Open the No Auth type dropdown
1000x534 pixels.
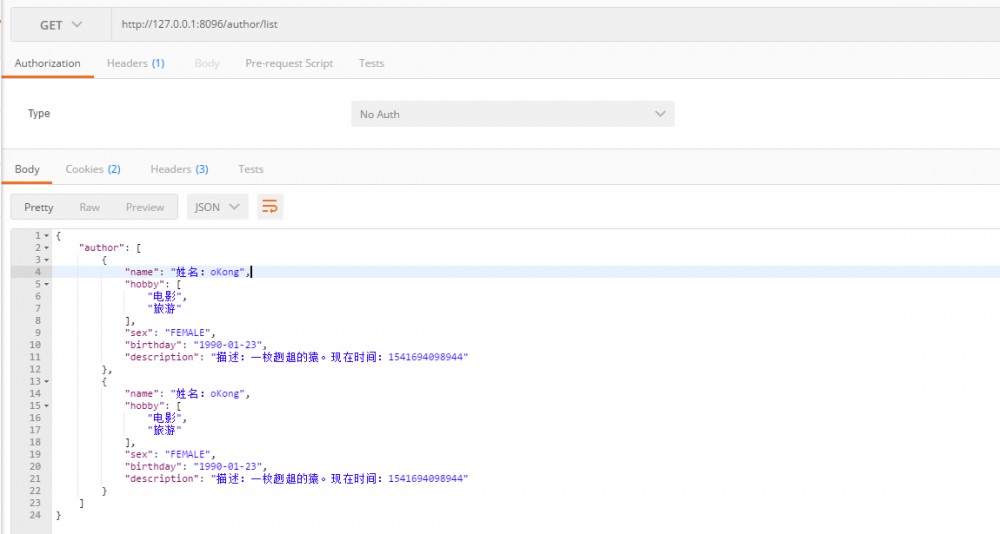[x=512, y=114]
